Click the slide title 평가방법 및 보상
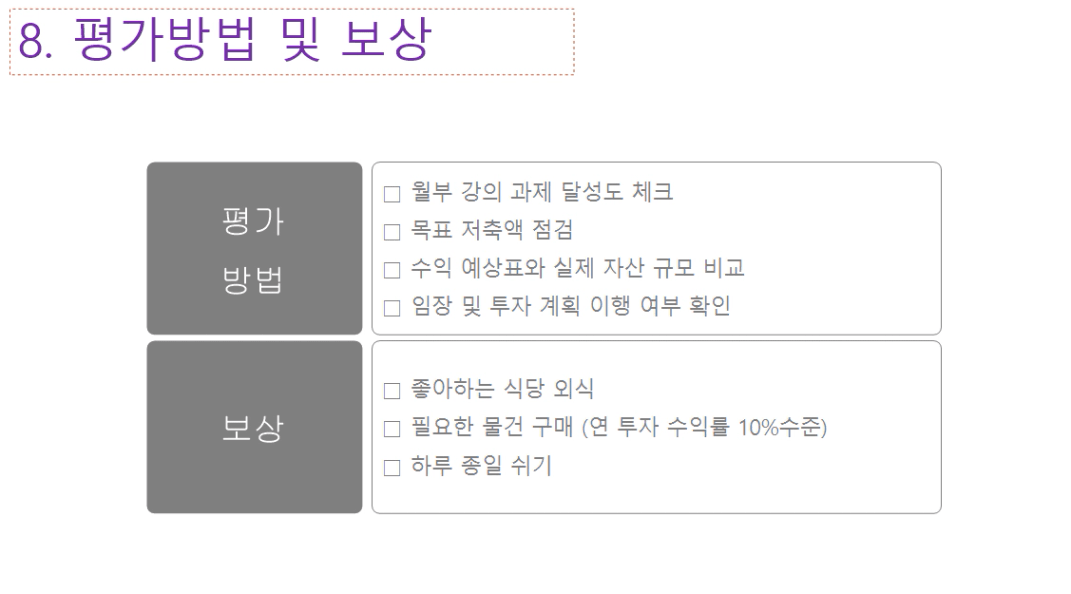 pyautogui.click(x=224, y=42)
